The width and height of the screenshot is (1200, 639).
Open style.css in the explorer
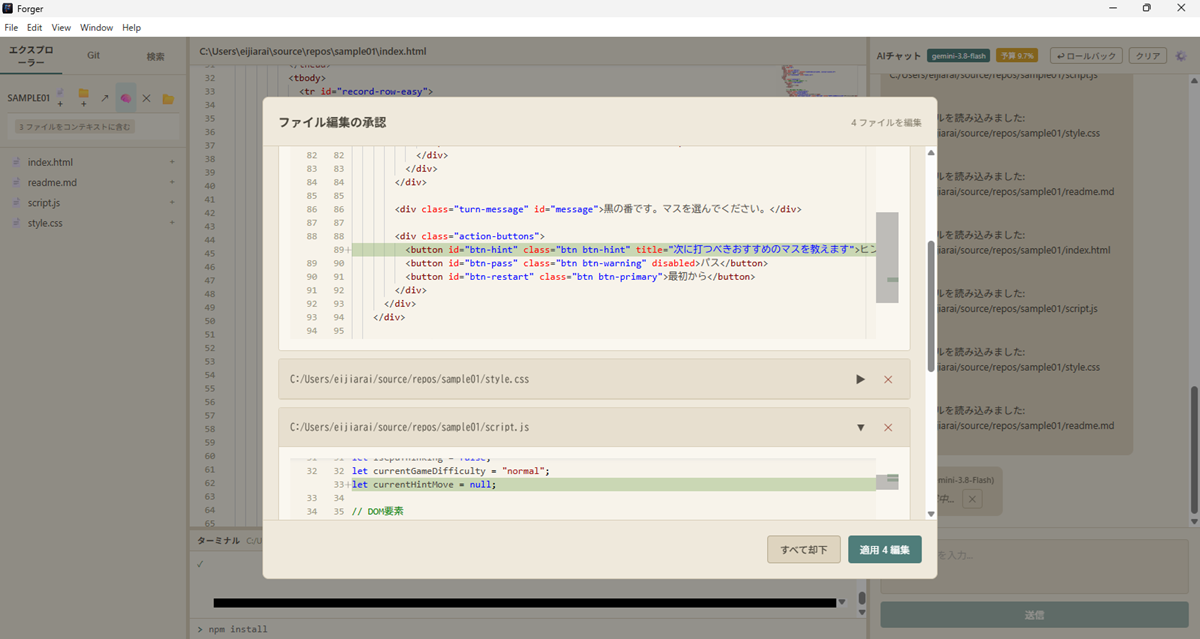coord(45,223)
